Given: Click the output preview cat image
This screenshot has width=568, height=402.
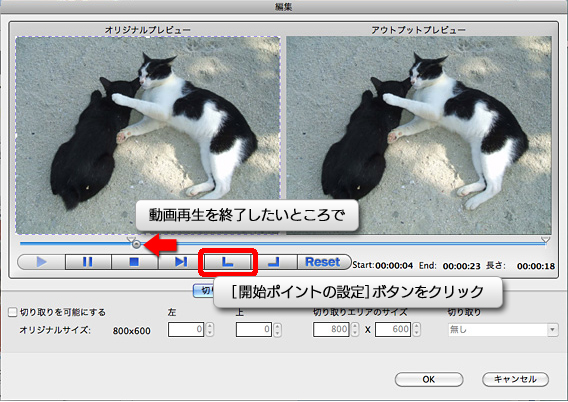Looking at the screenshot, I should (x=419, y=135).
